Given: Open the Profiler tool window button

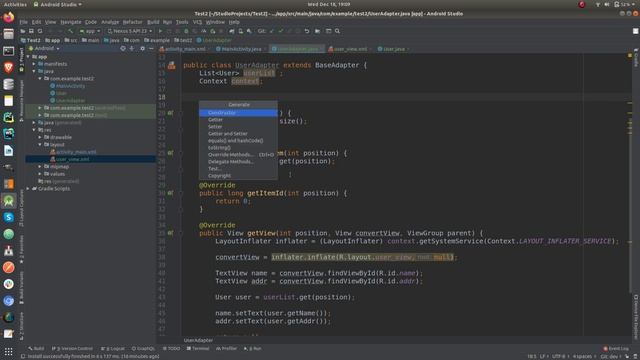Looking at the screenshot, I should coord(227,349).
